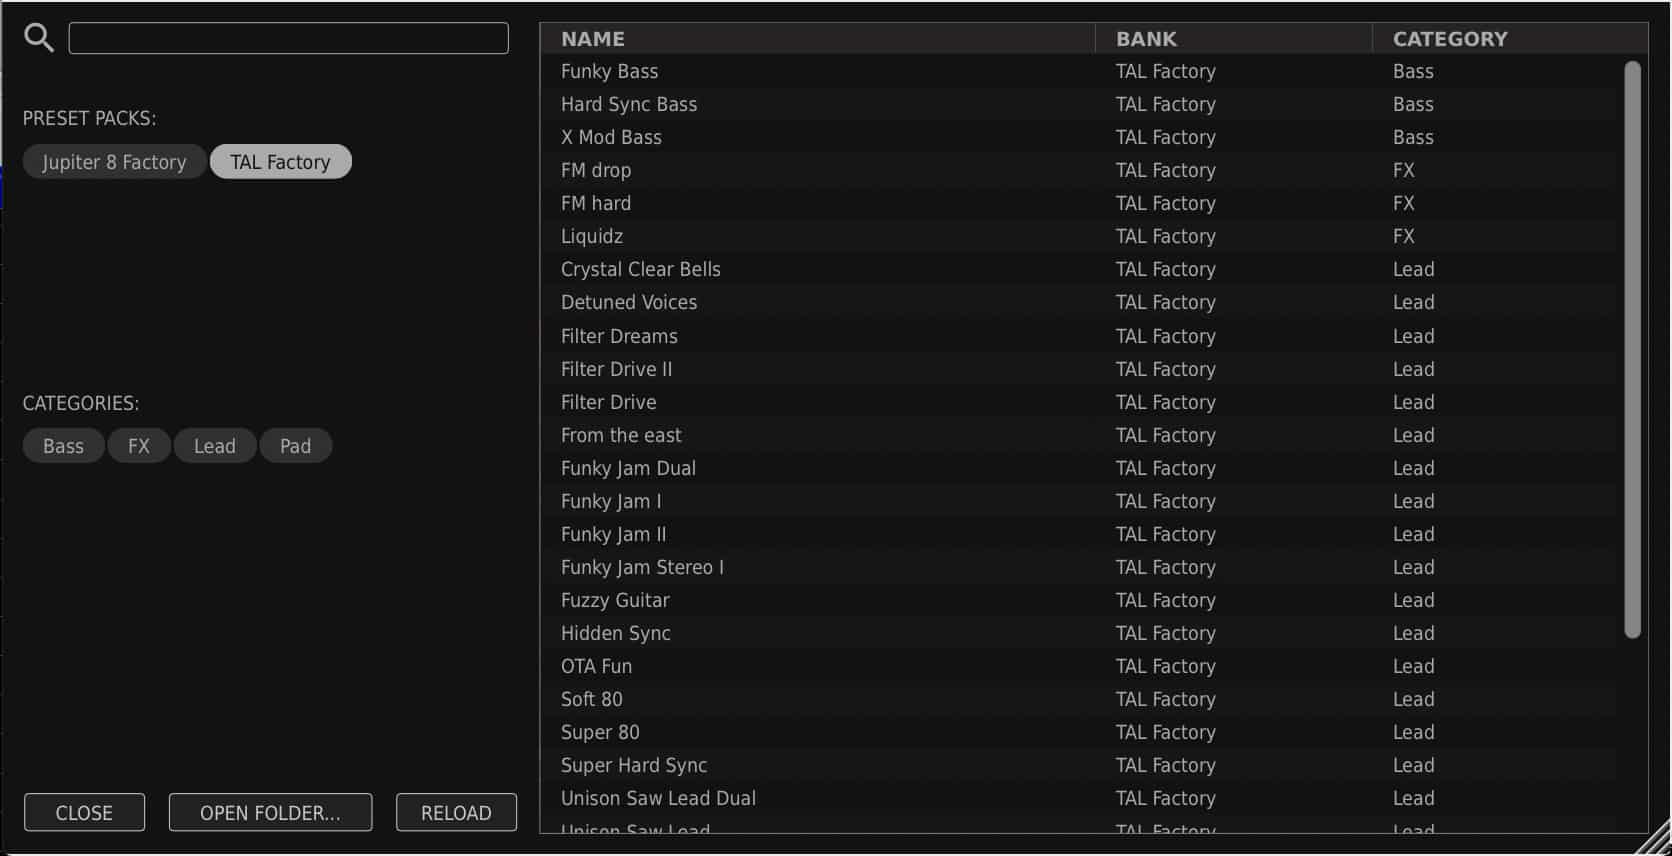Sort presets by CATEGORY column header
Viewport: 1672px width, 856px height.
[1450, 39]
